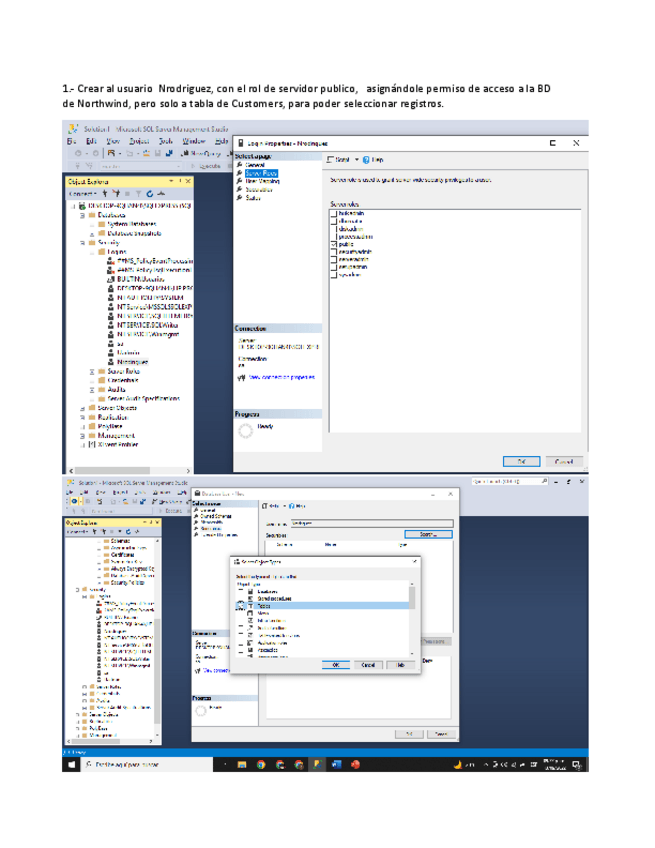655x848 pixels.
Task: Click the Help icon in Login Properties toolbar
Action: [x=368, y=160]
